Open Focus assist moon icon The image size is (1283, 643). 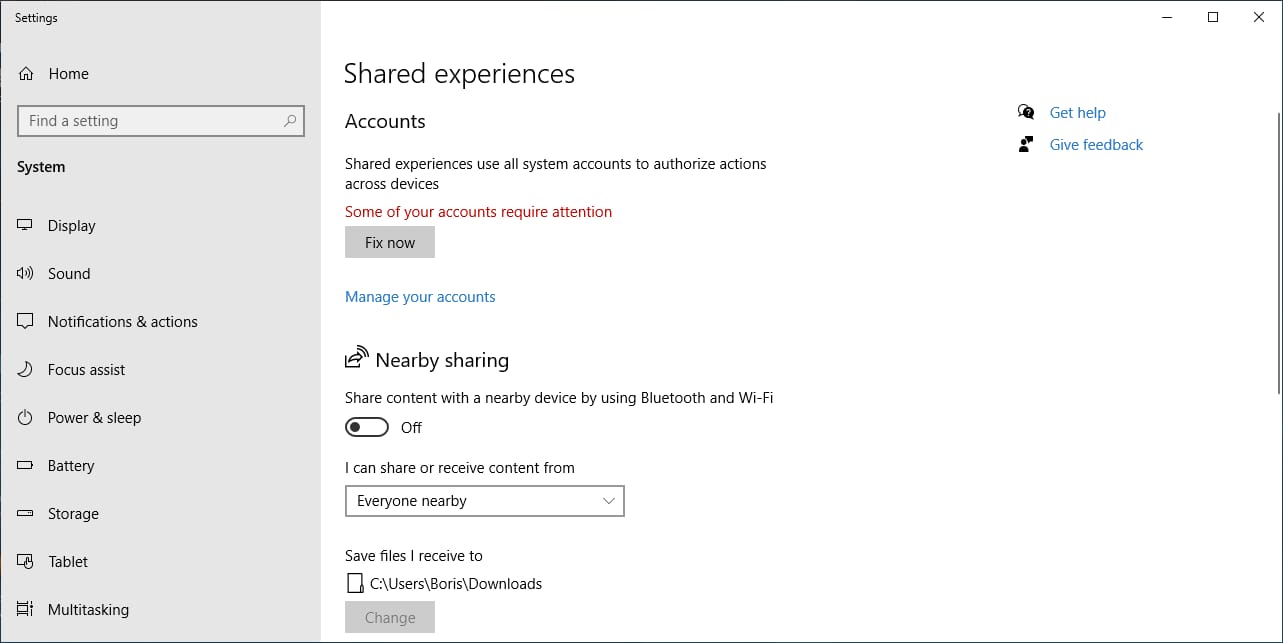pyautogui.click(x=26, y=370)
